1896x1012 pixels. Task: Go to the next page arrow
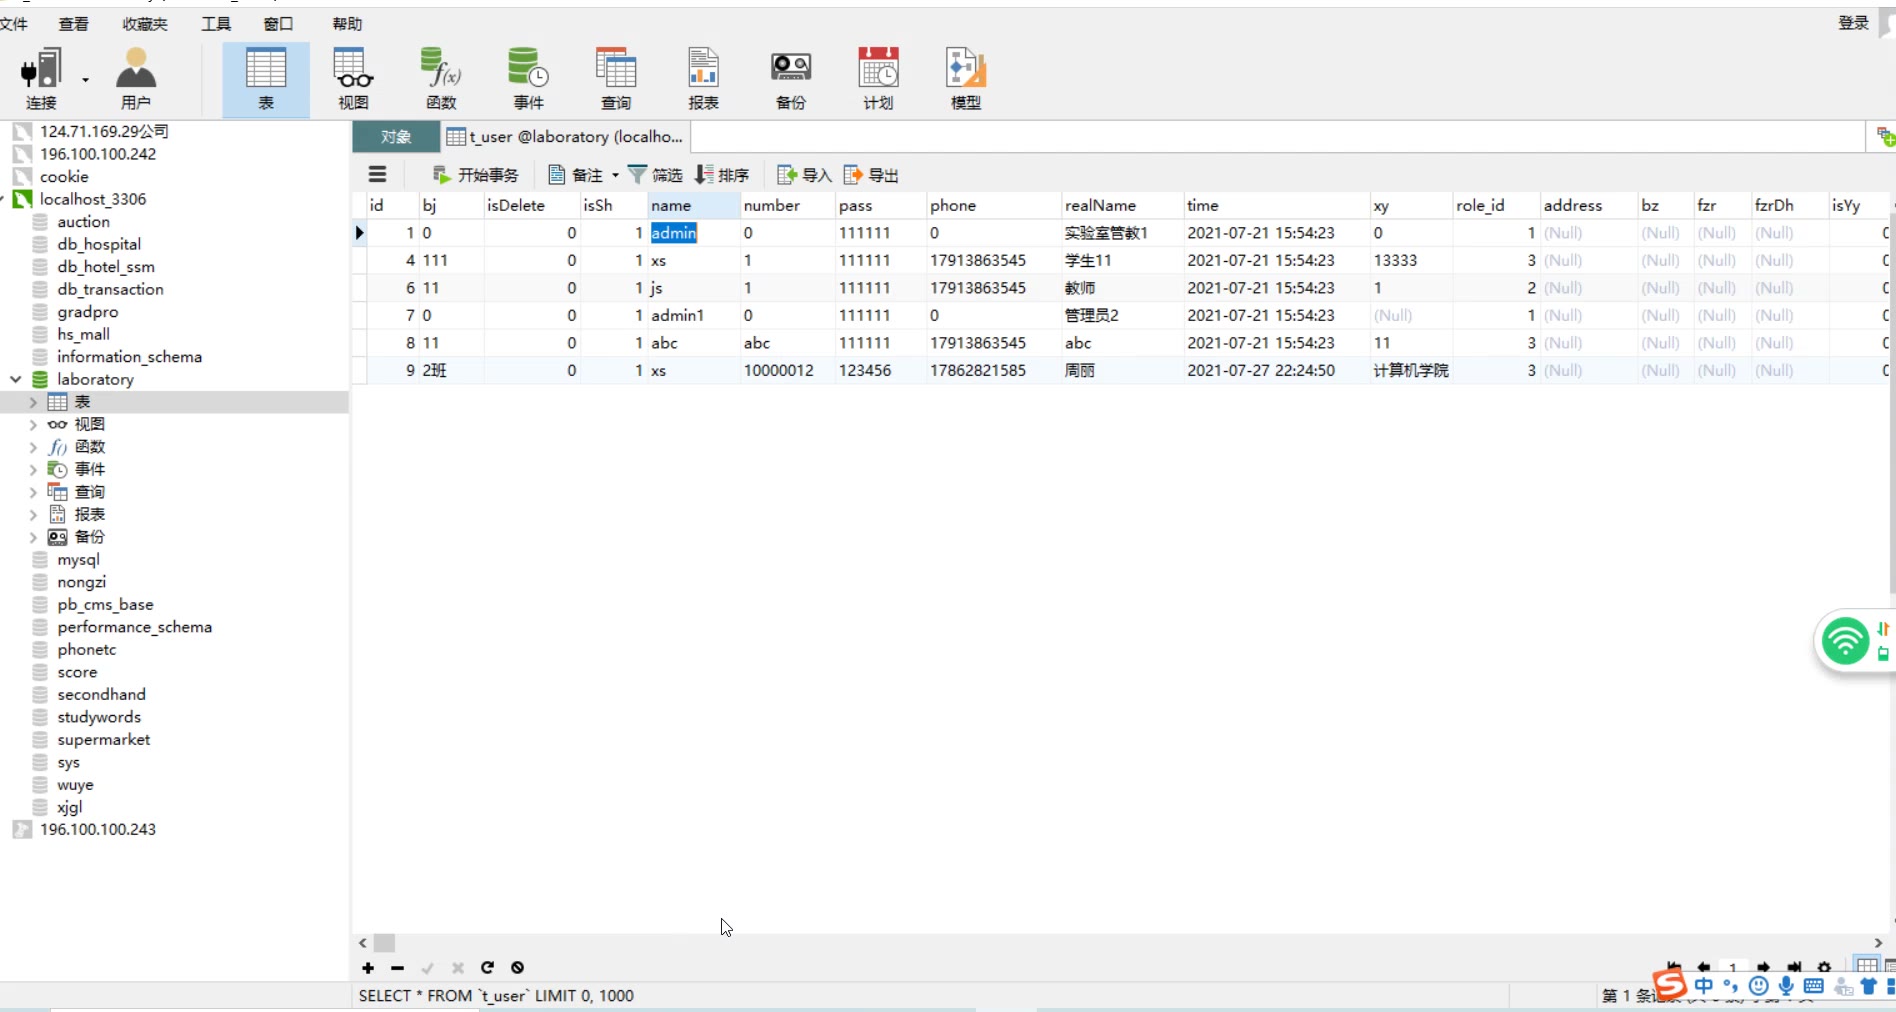[x=1764, y=967]
